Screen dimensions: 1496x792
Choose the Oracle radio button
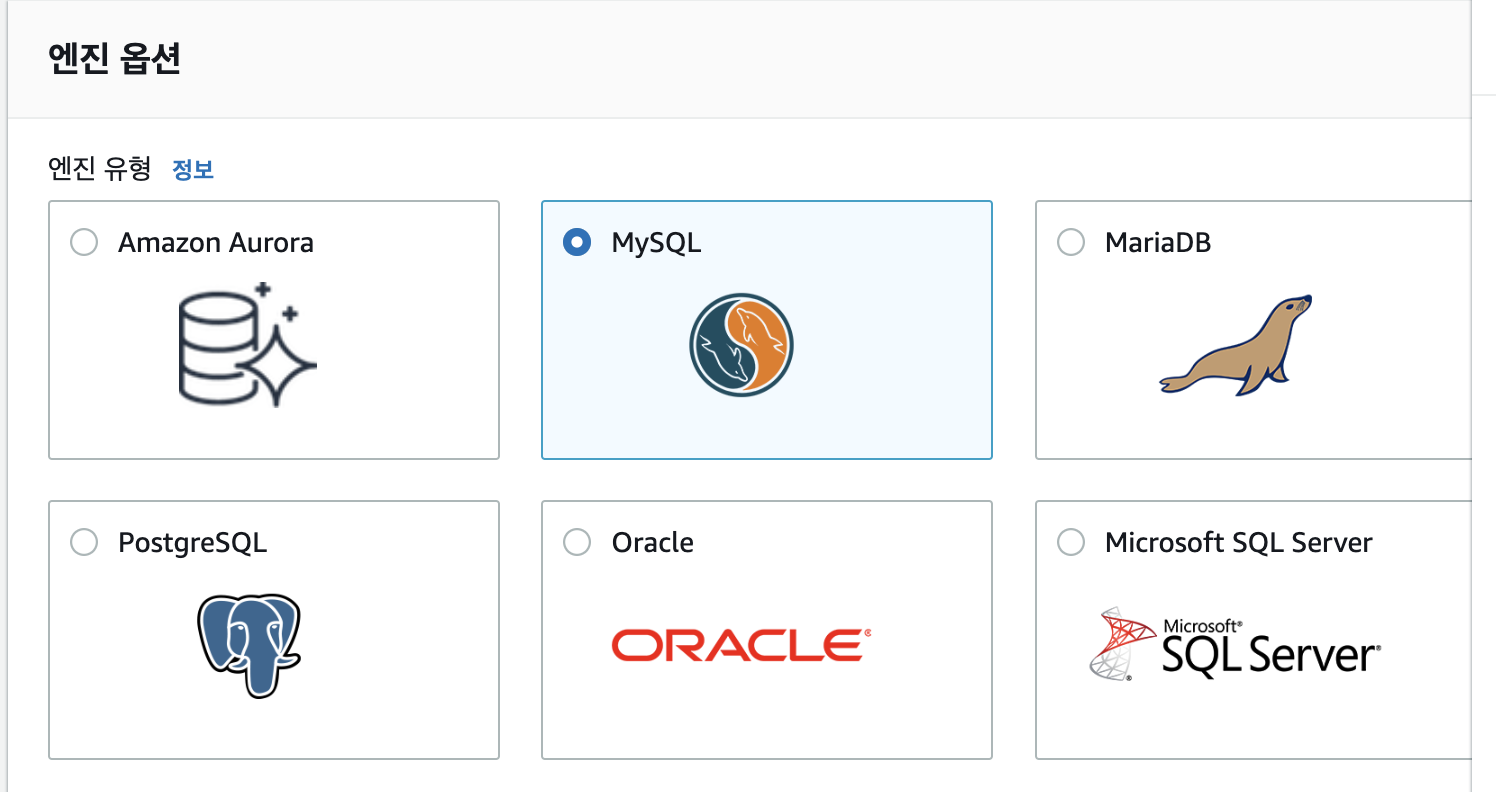(x=577, y=542)
